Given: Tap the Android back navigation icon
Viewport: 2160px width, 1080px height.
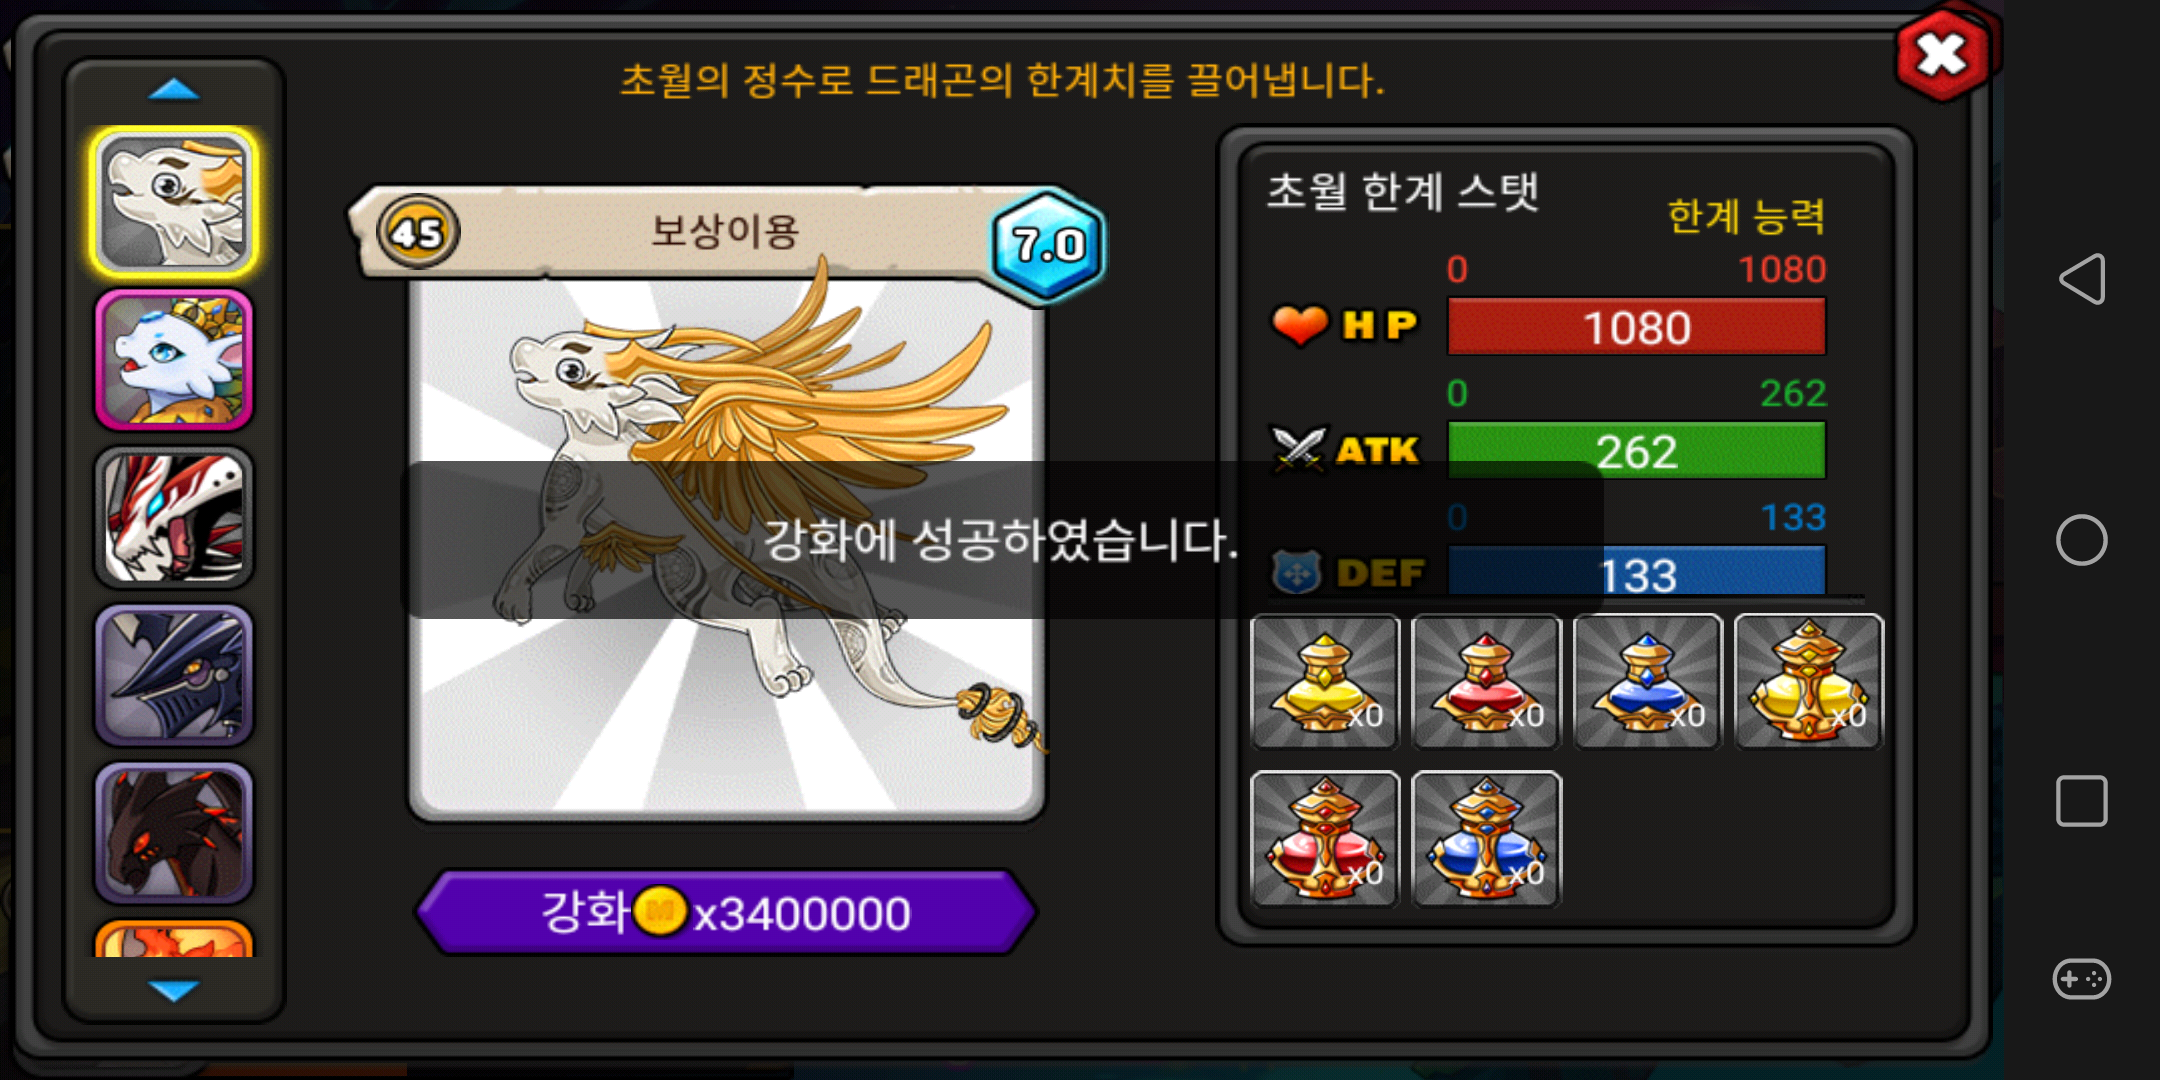Looking at the screenshot, I should pyautogui.click(x=2082, y=279).
